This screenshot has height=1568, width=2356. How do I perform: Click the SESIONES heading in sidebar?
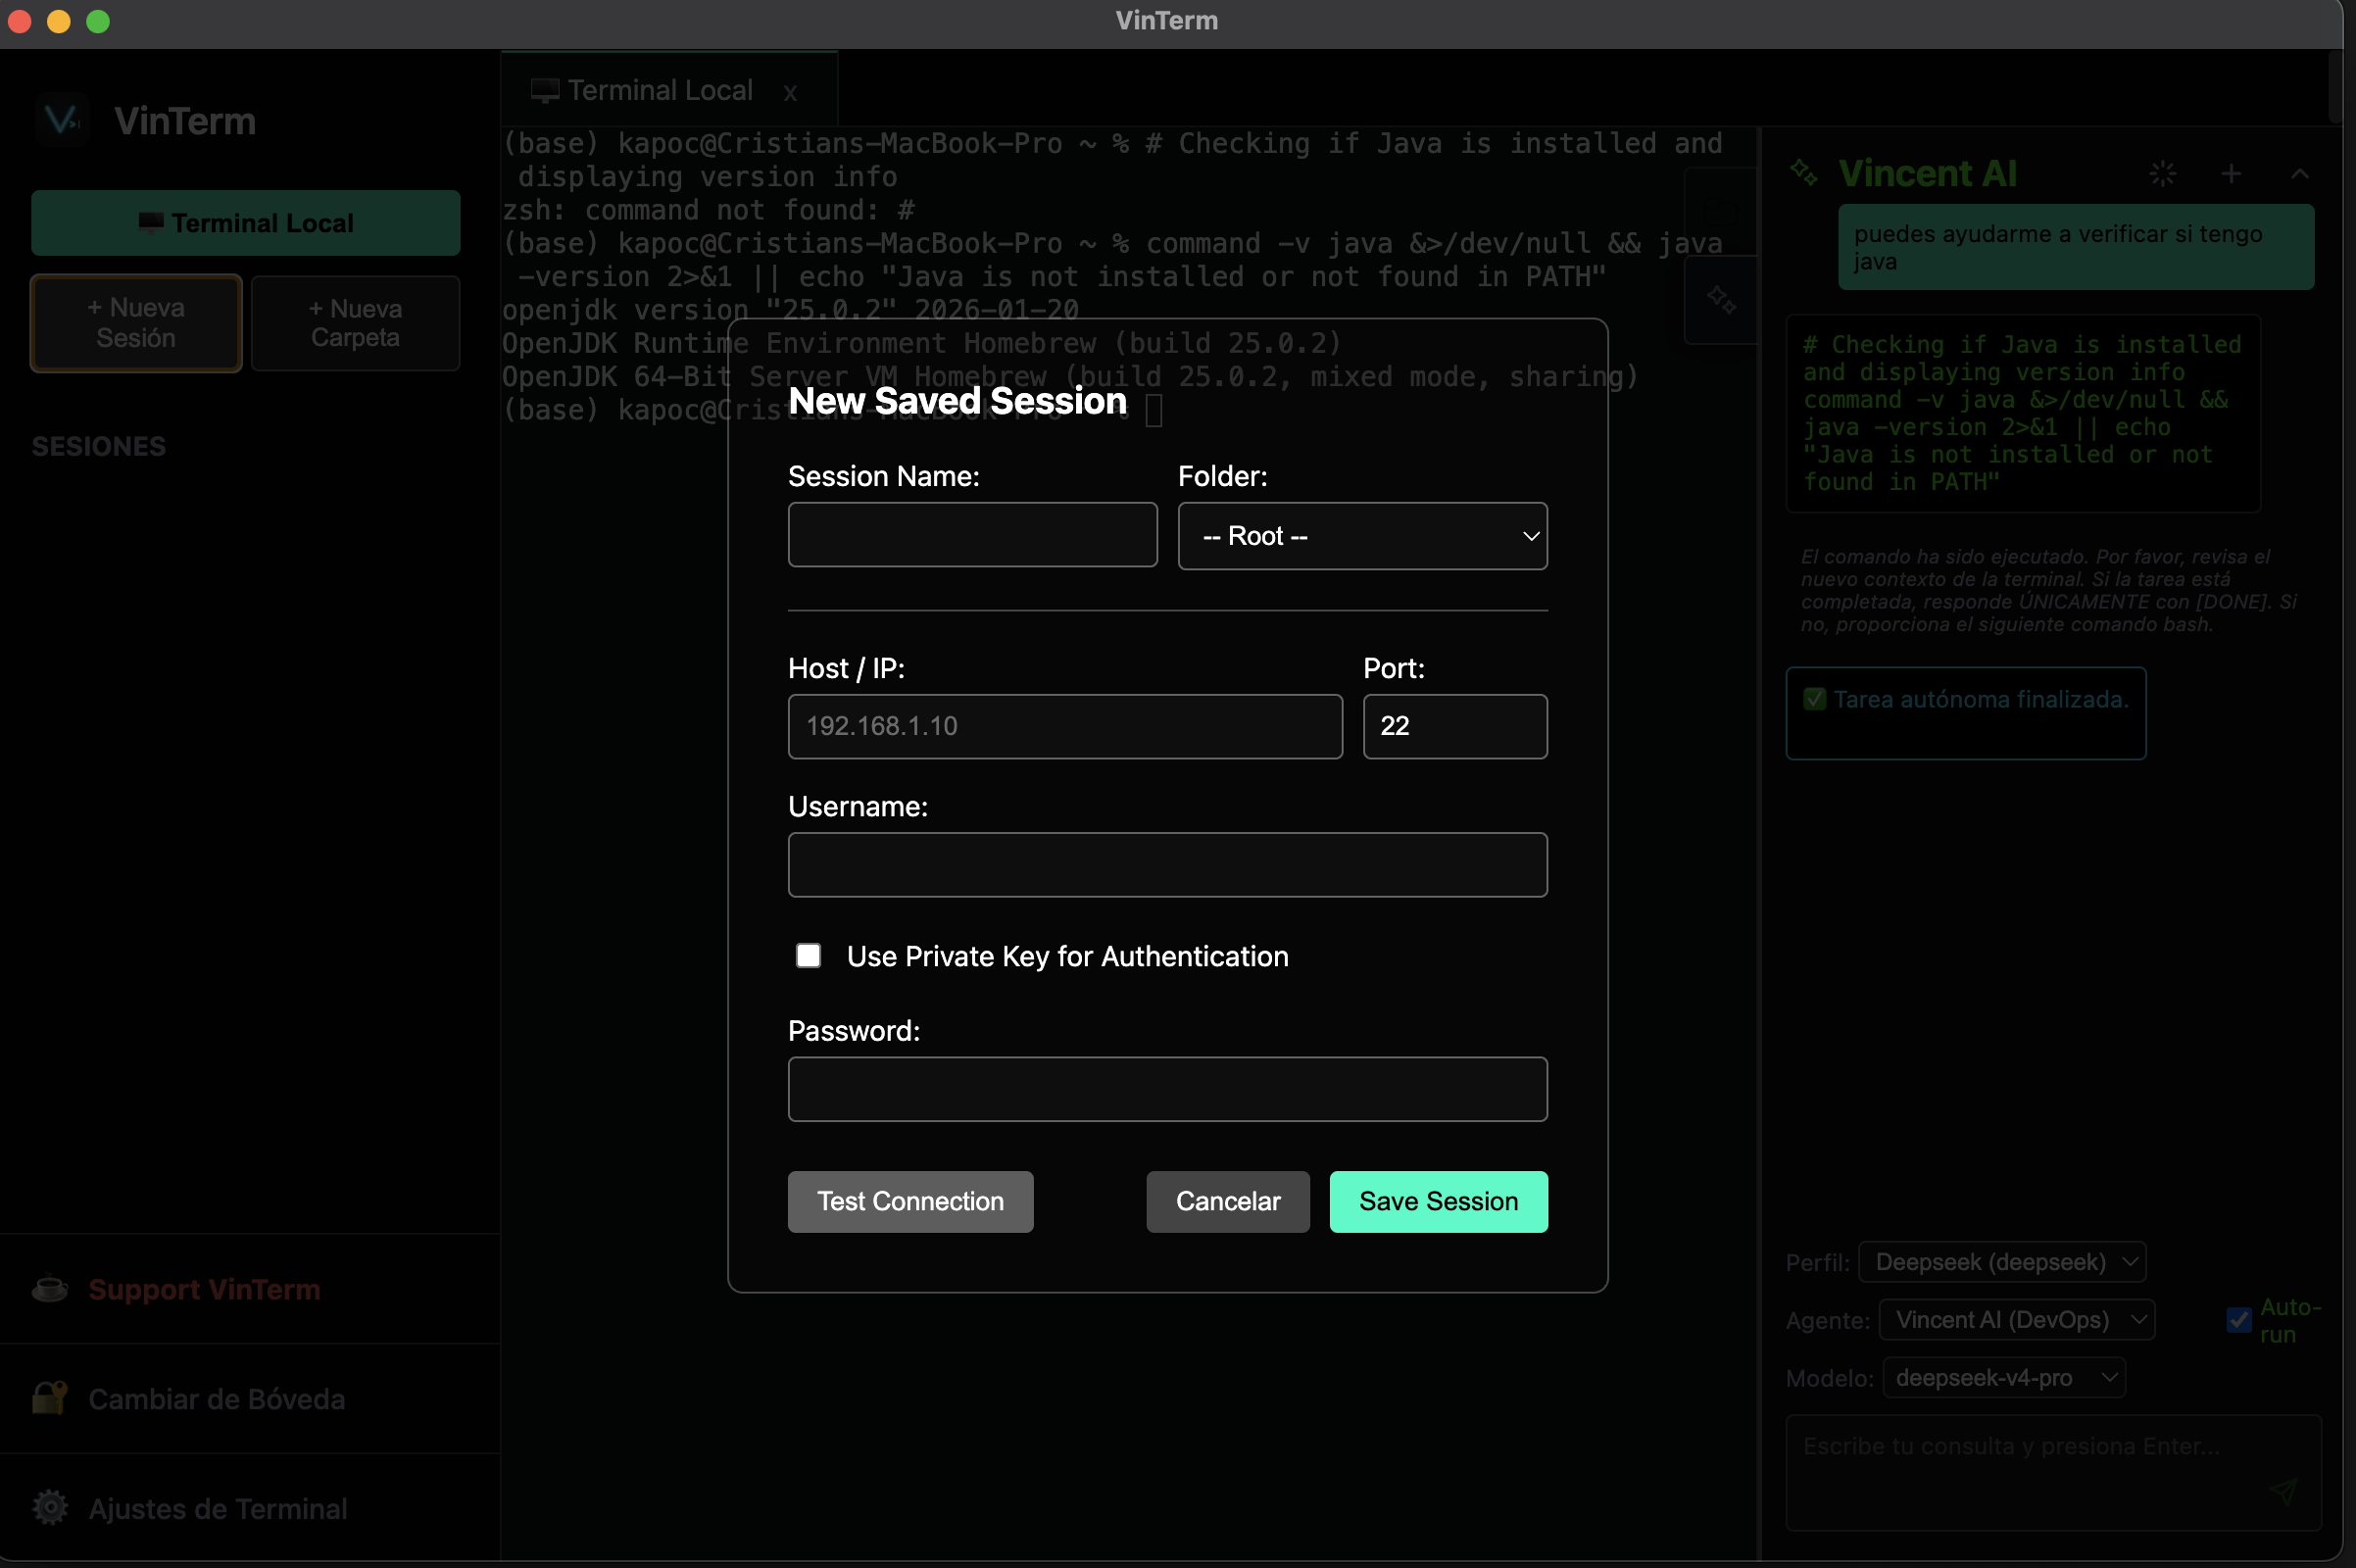tap(98, 446)
